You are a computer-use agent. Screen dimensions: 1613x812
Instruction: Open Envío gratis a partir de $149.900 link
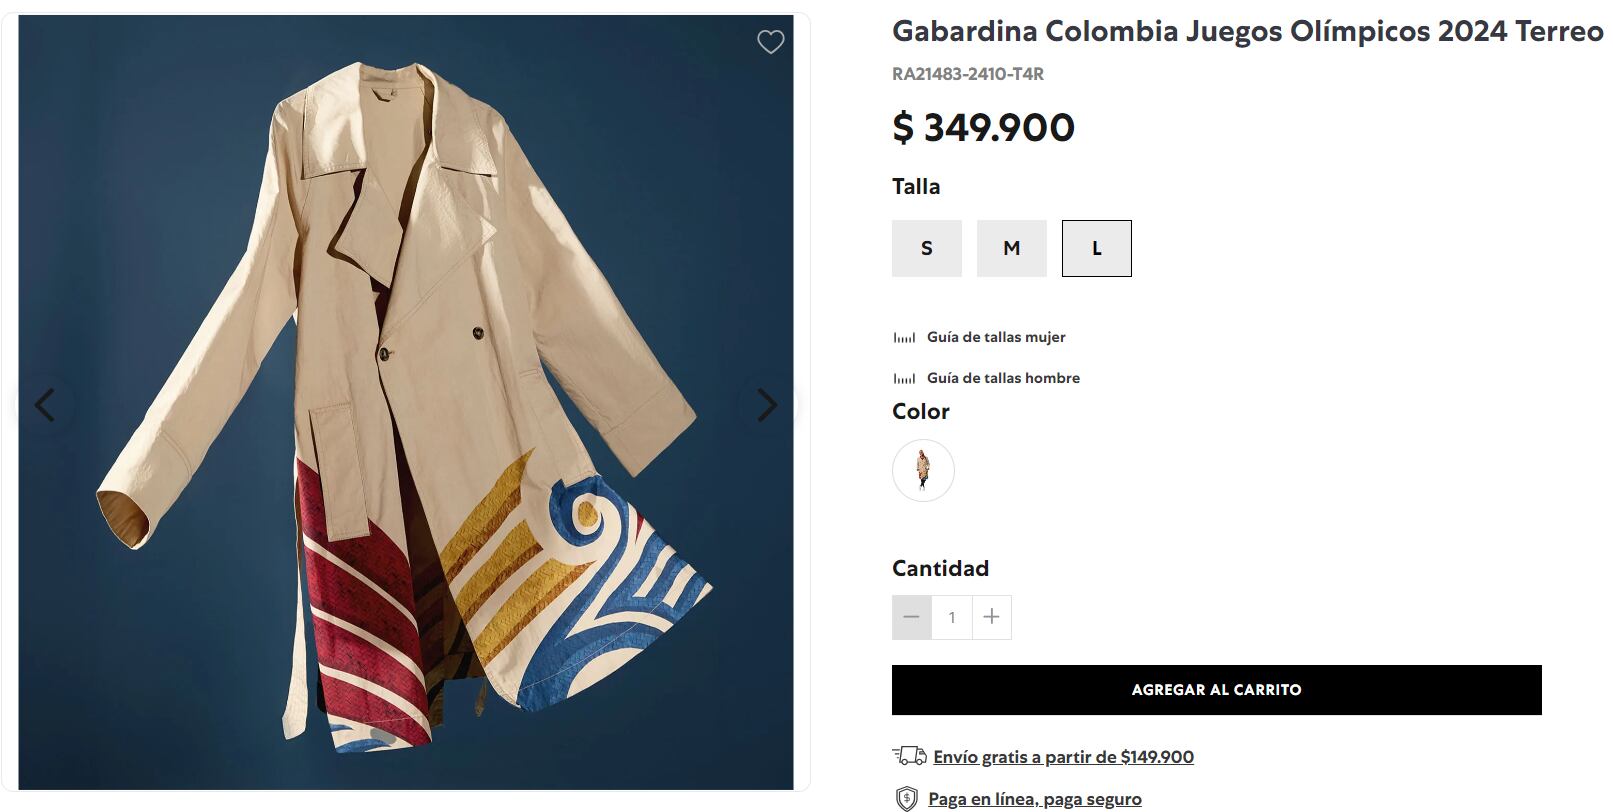[x=1063, y=757]
